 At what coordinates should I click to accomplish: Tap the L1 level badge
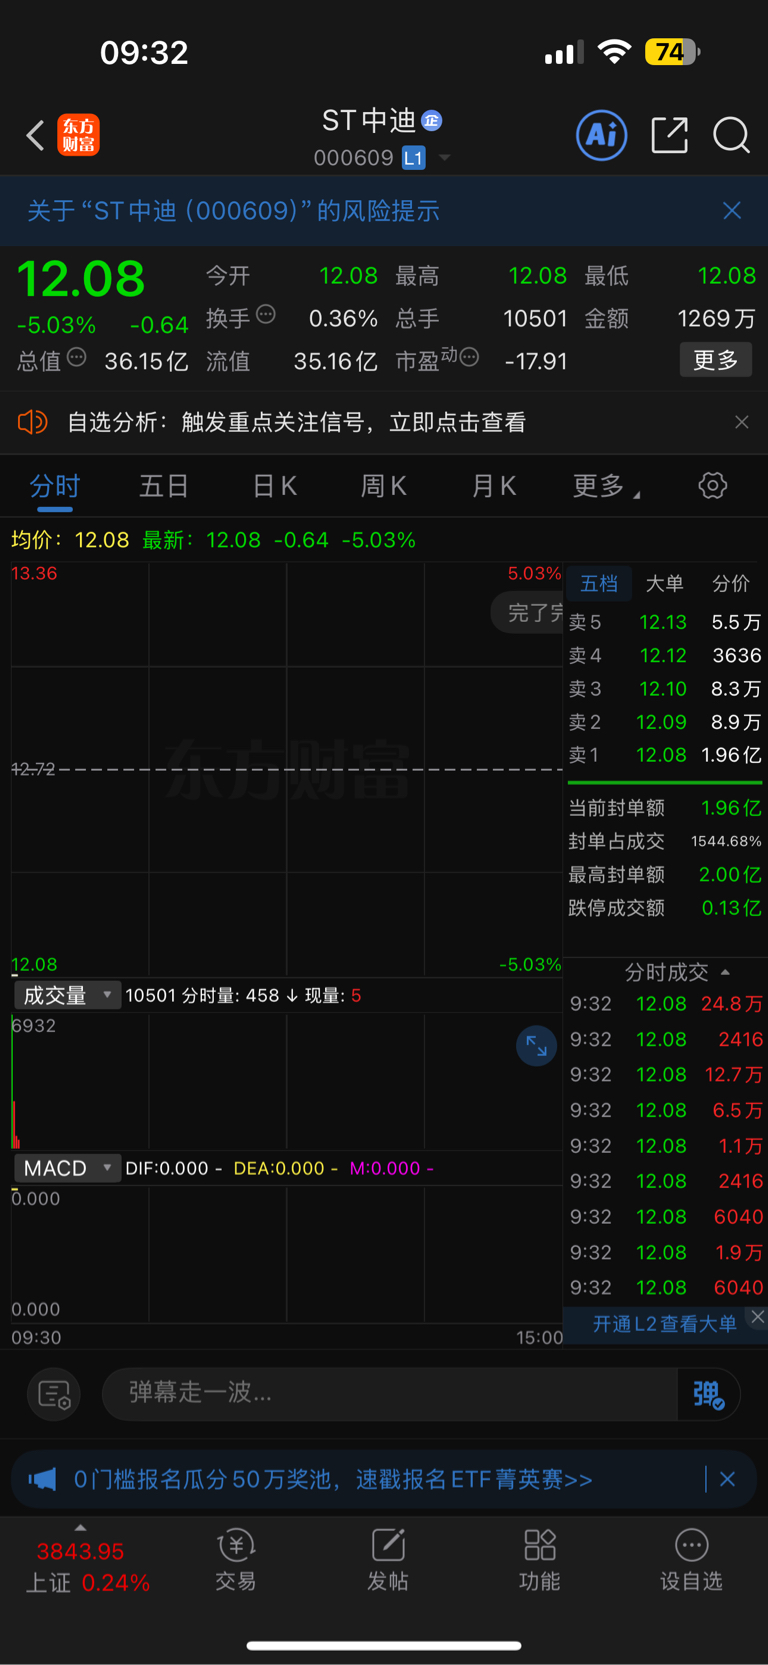(x=413, y=158)
